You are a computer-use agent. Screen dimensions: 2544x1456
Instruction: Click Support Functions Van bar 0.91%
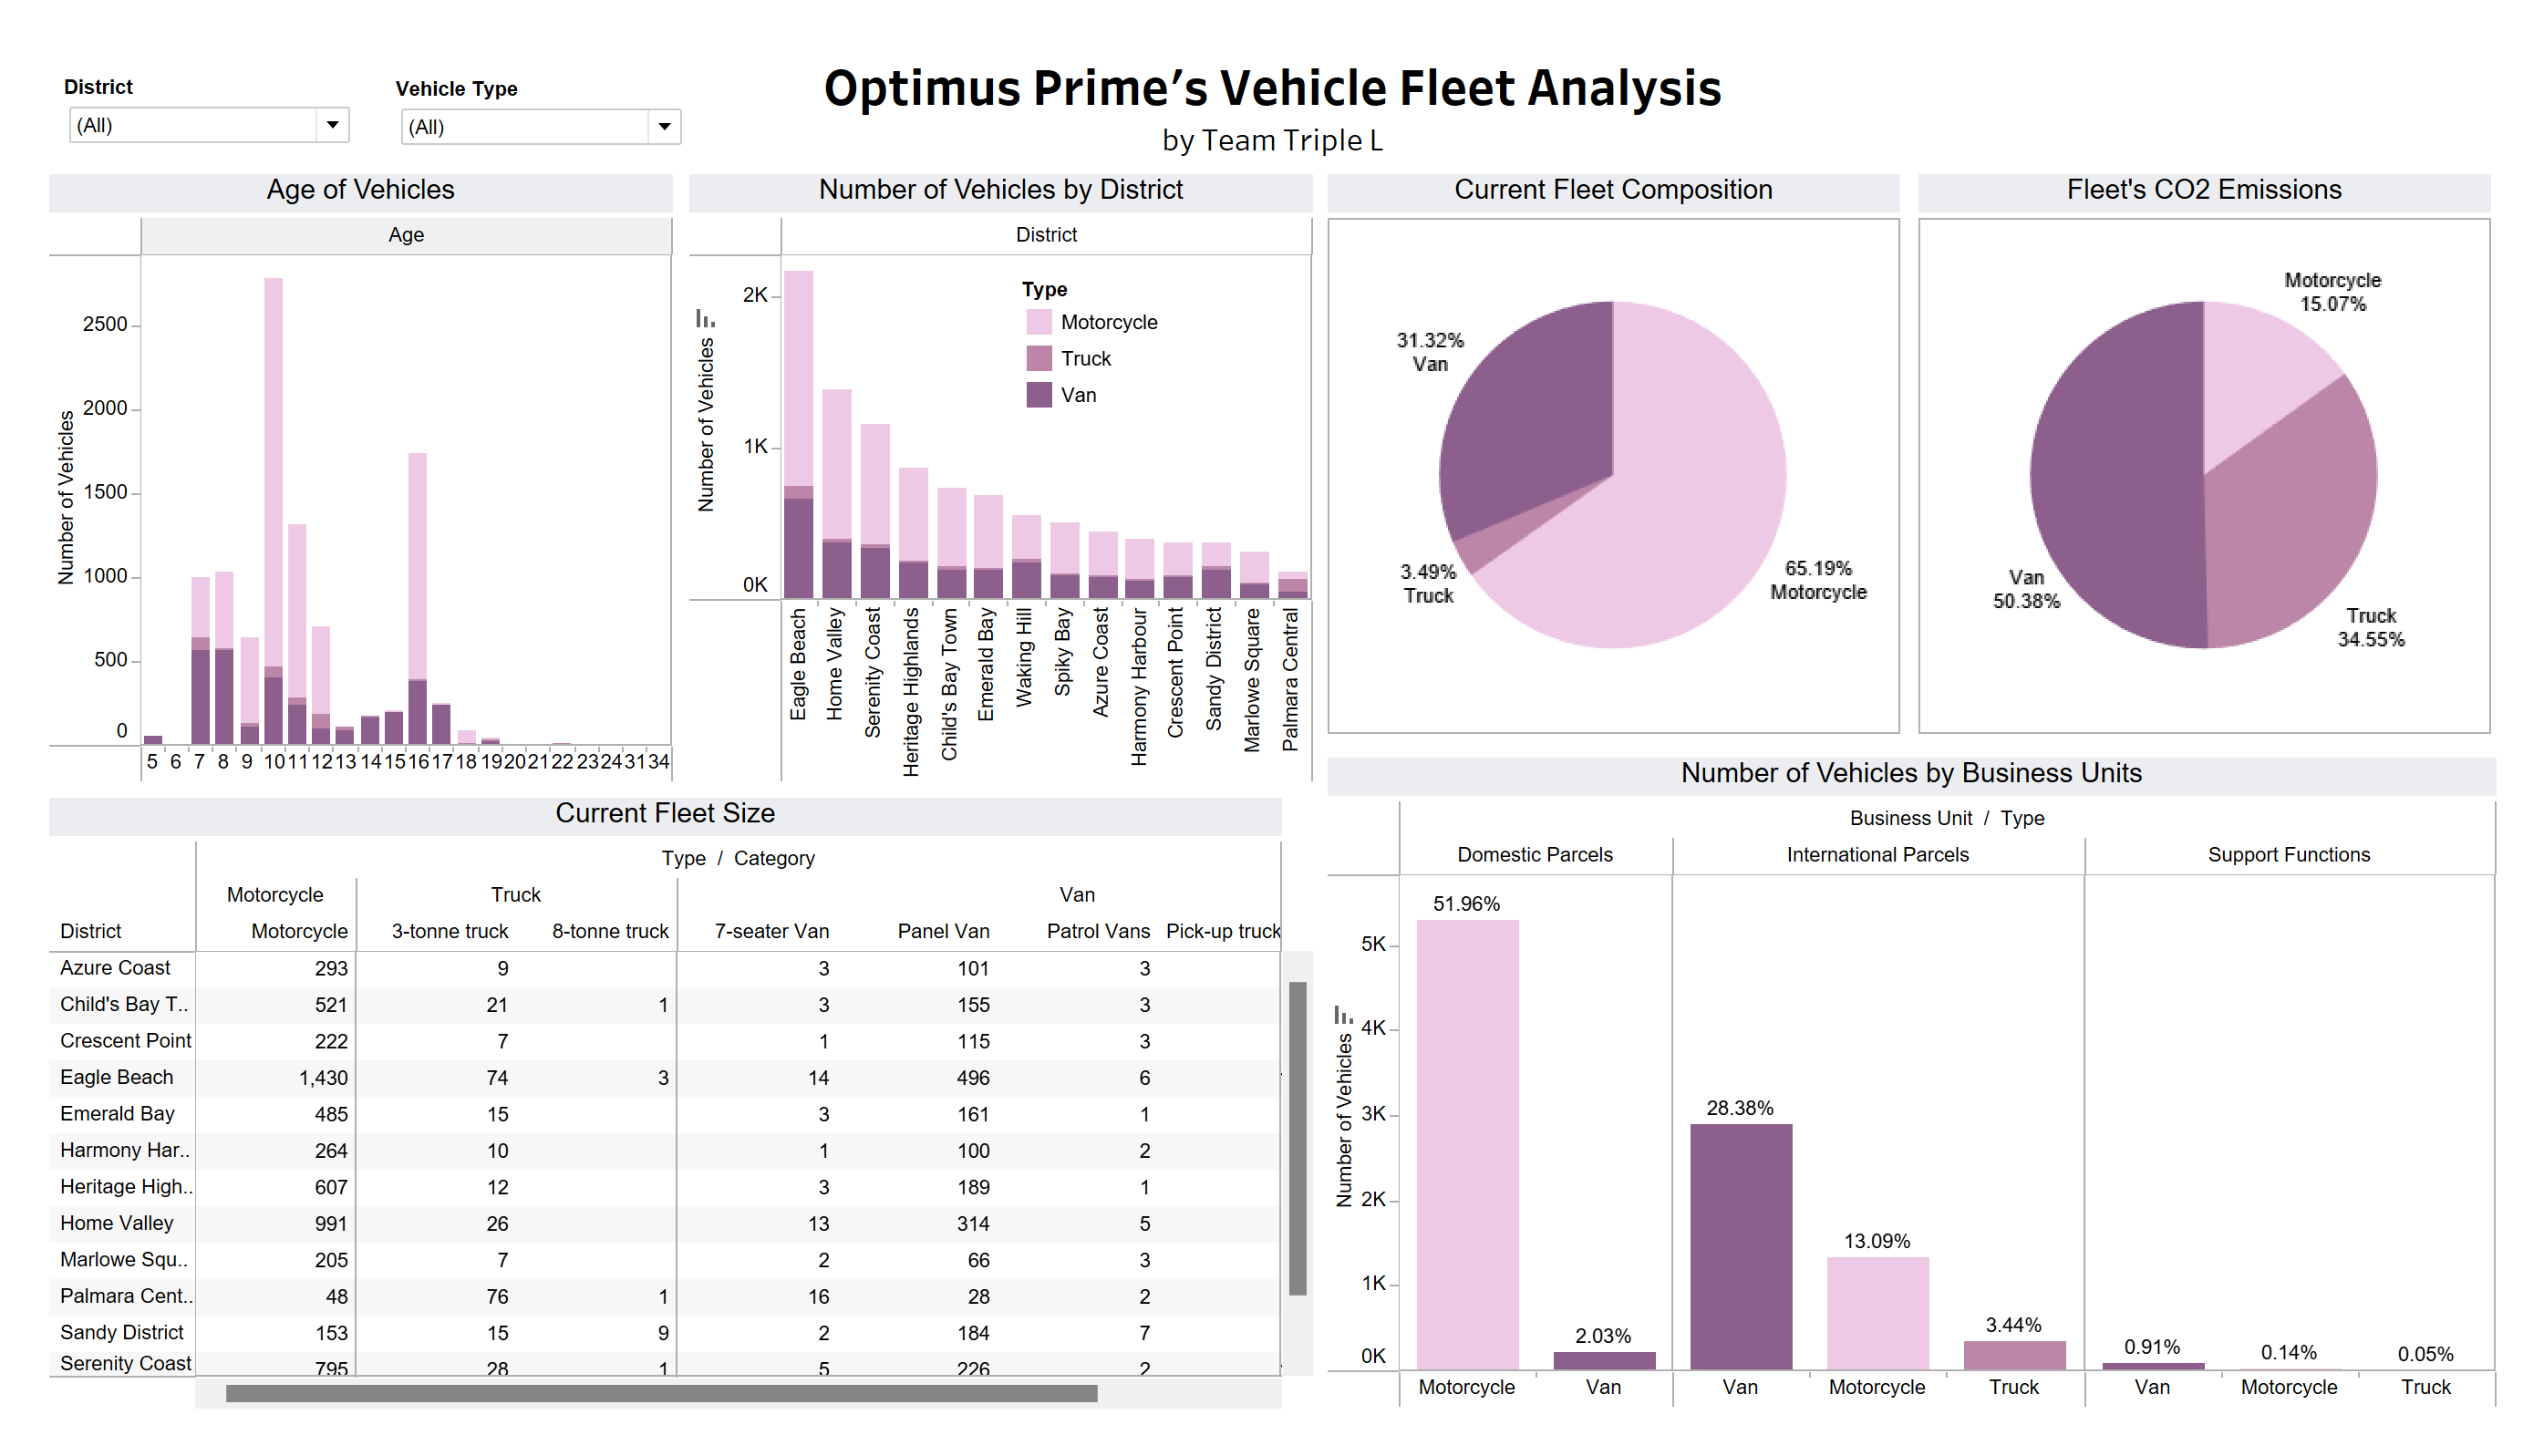click(x=2152, y=1365)
